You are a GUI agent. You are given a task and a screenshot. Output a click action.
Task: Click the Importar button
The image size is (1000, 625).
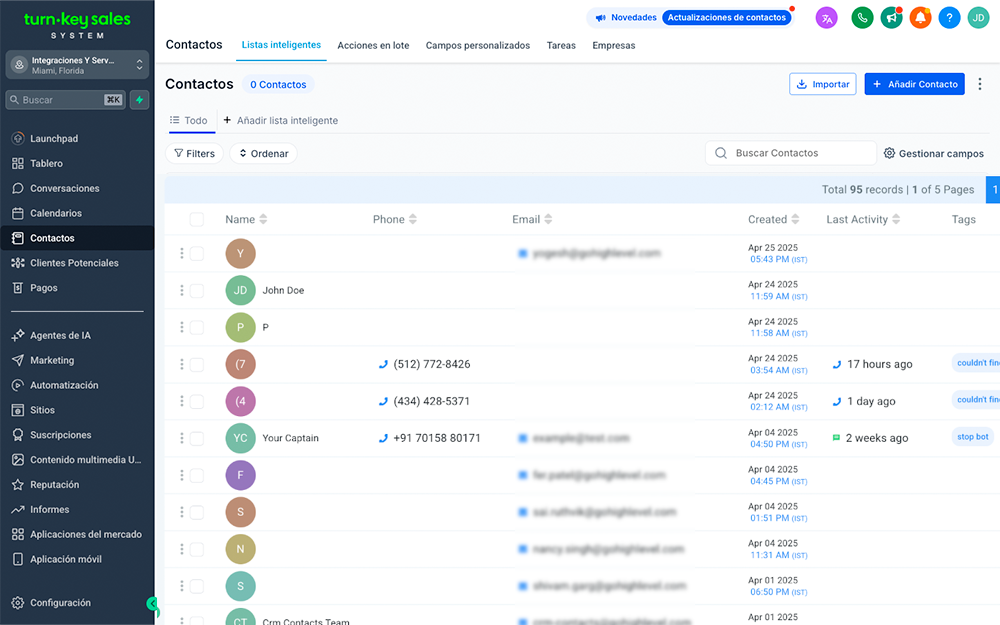tap(823, 84)
